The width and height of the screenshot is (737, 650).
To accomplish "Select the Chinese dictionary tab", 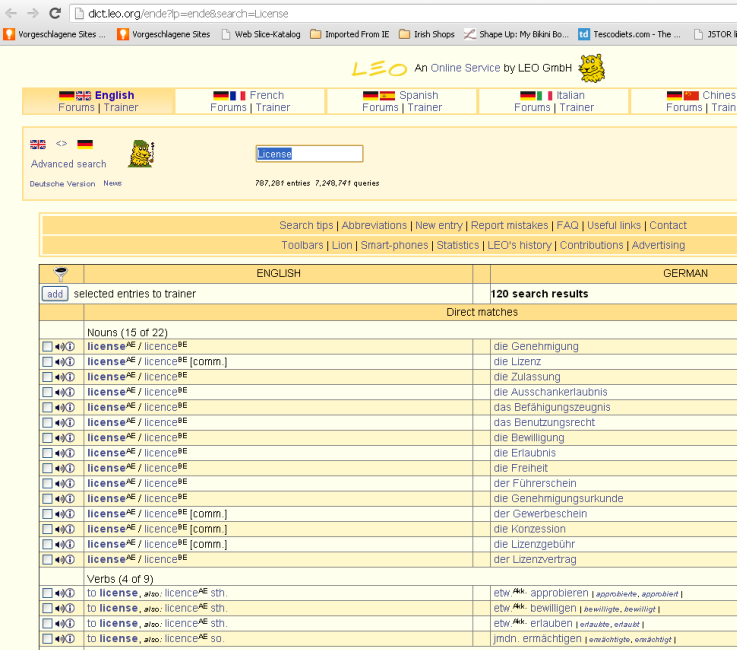I will coord(718,95).
